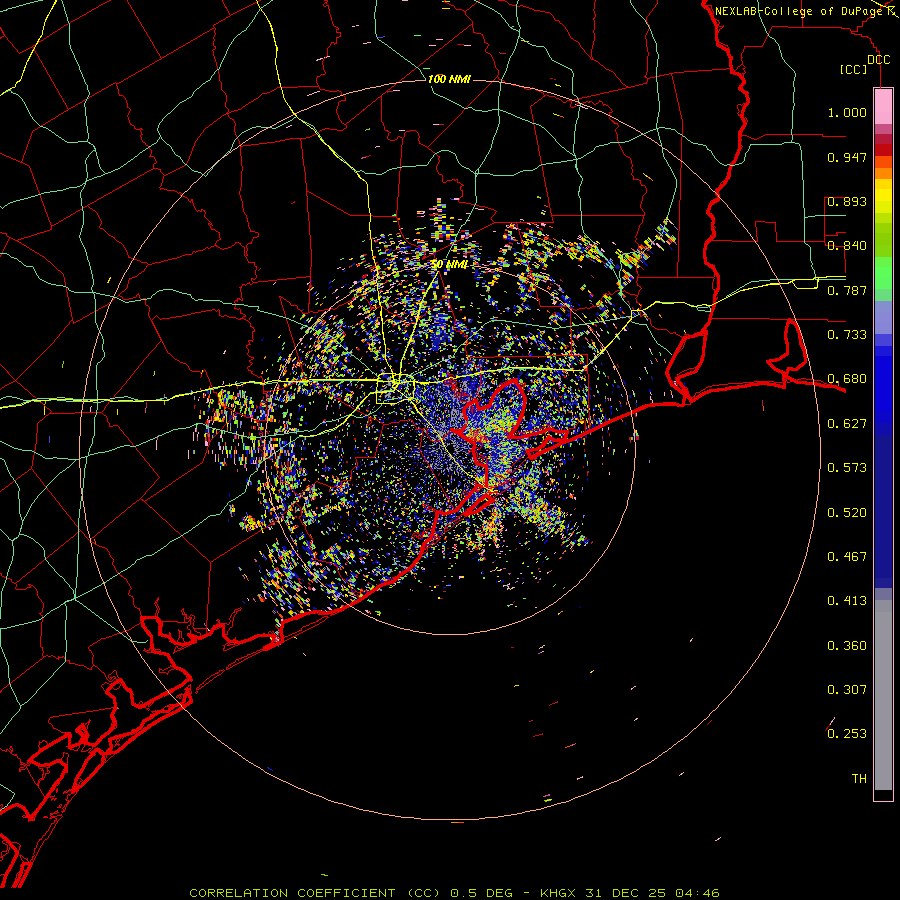The height and width of the screenshot is (900, 900).
Task: Click the 04:46 timestamp in caption
Action: click(x=697, y=893)
